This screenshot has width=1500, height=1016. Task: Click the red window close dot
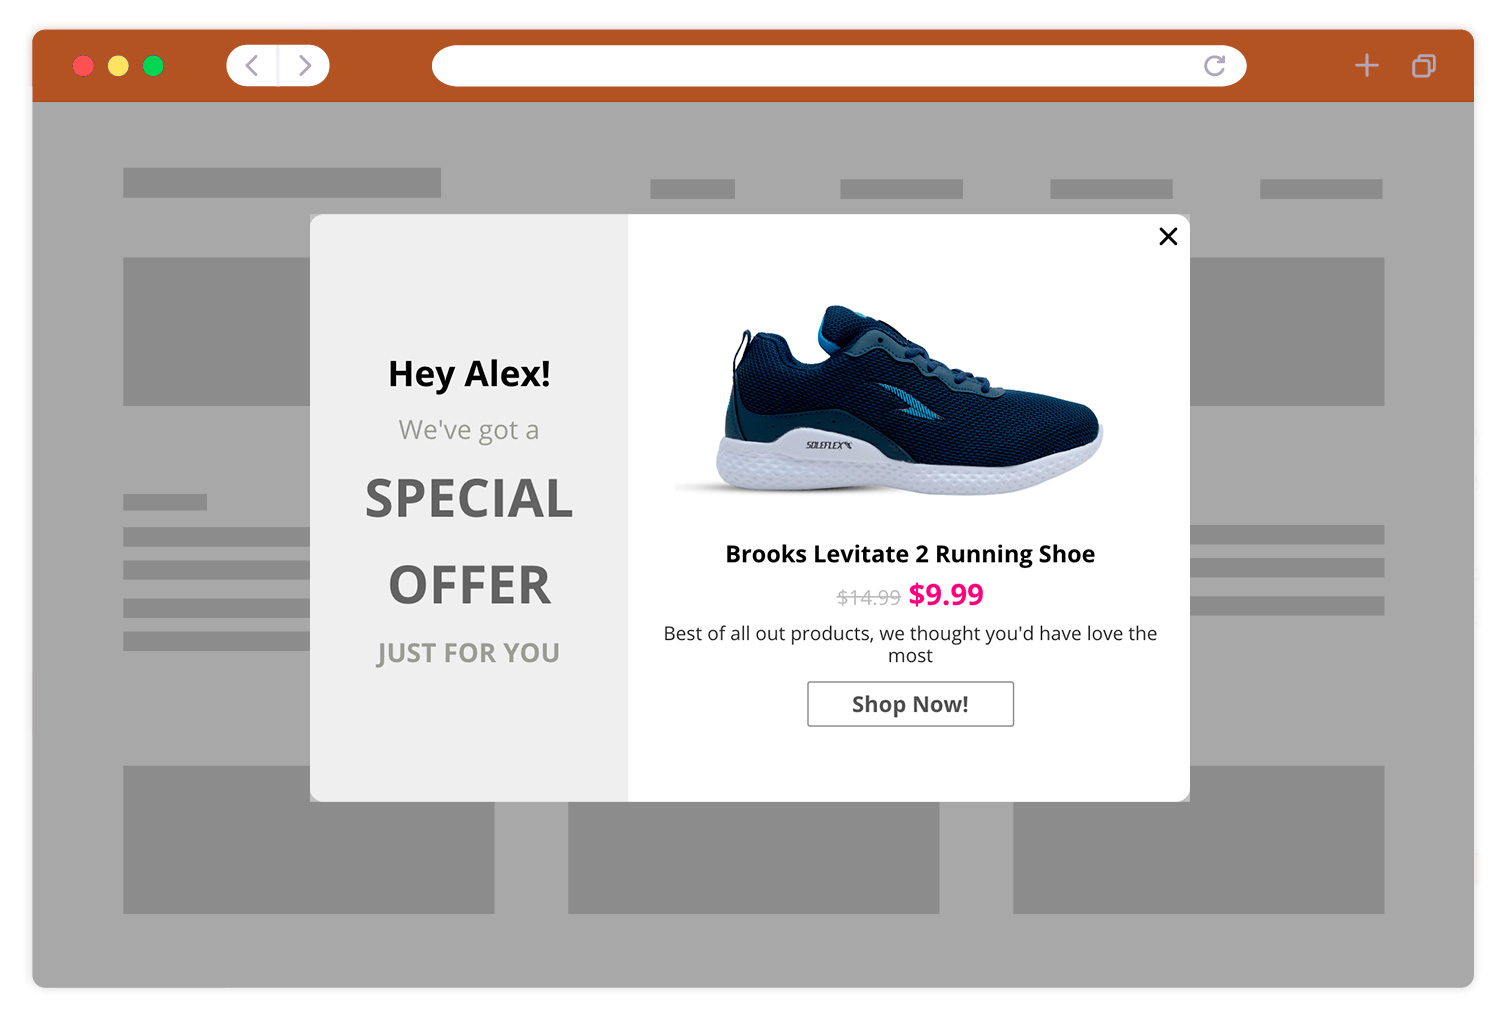point(84,66)
